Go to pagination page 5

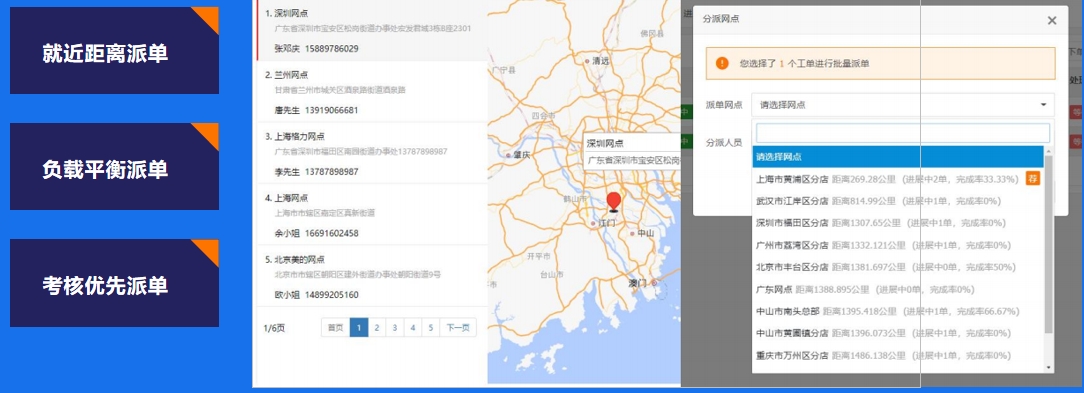[431, 328]
